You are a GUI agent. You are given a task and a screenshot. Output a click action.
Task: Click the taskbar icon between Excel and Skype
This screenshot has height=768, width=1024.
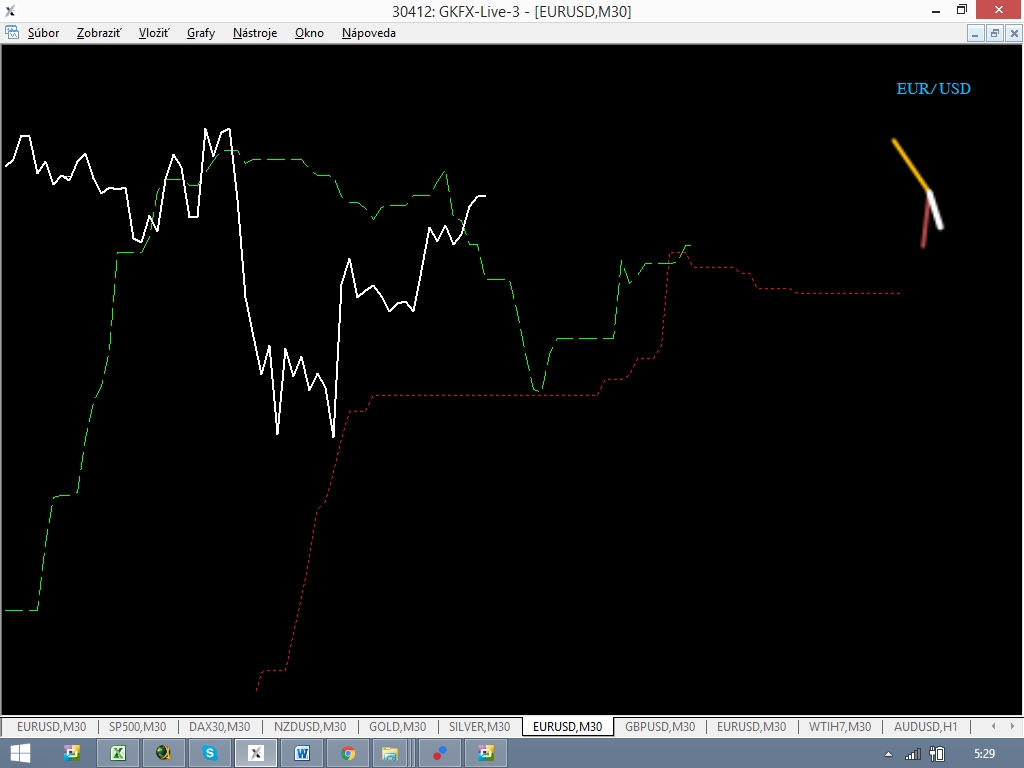point(163,753)
